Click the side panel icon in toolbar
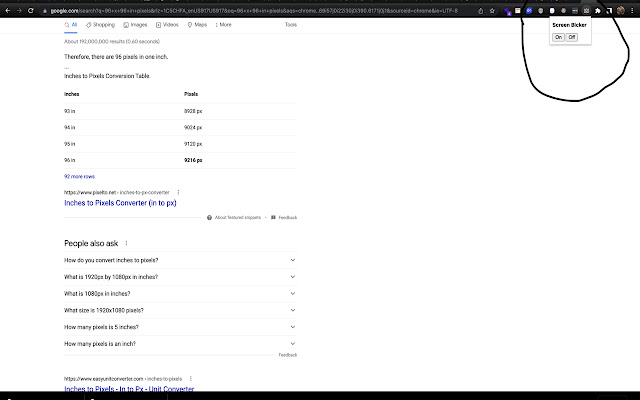 point(609,11)
